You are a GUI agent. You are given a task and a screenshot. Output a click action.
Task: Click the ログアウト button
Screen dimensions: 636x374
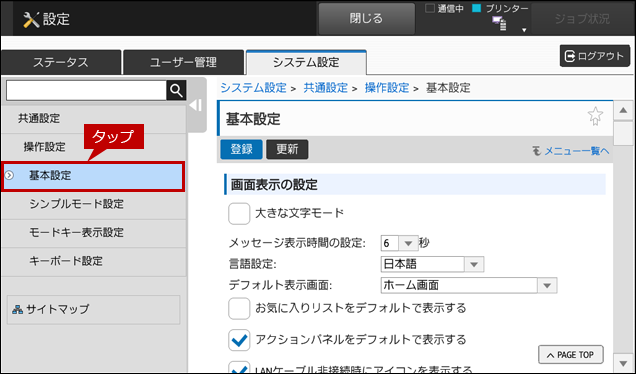click(x=595, y=56)
